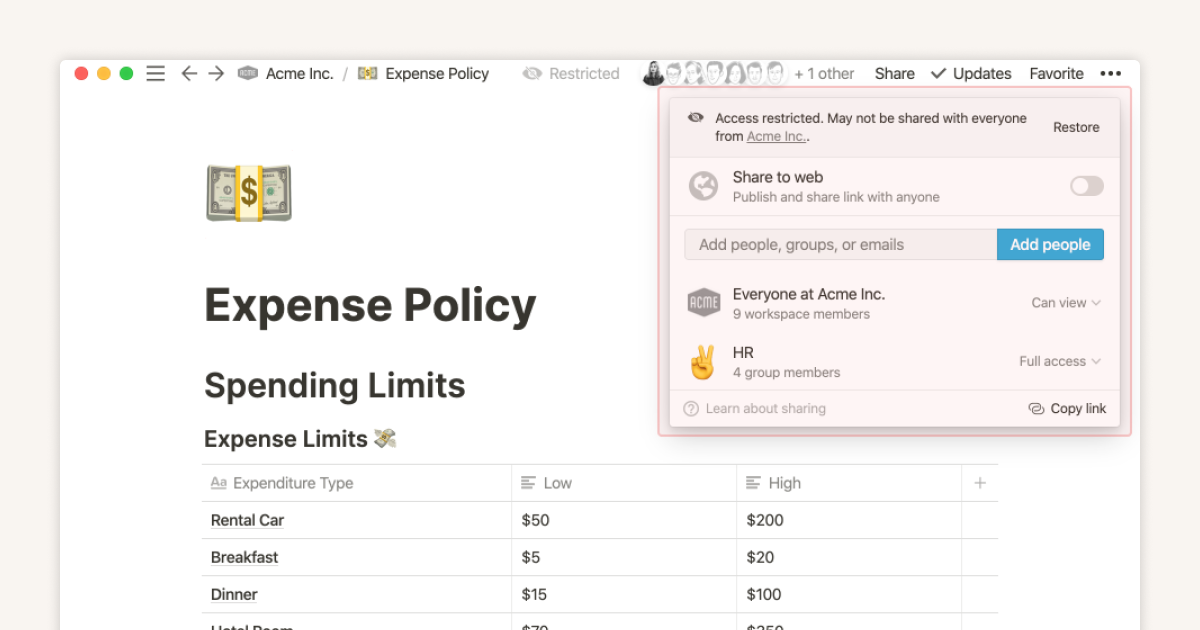Click Copy link in share popup
This screenshot has width=1200, height=630.
point(1067,408)
